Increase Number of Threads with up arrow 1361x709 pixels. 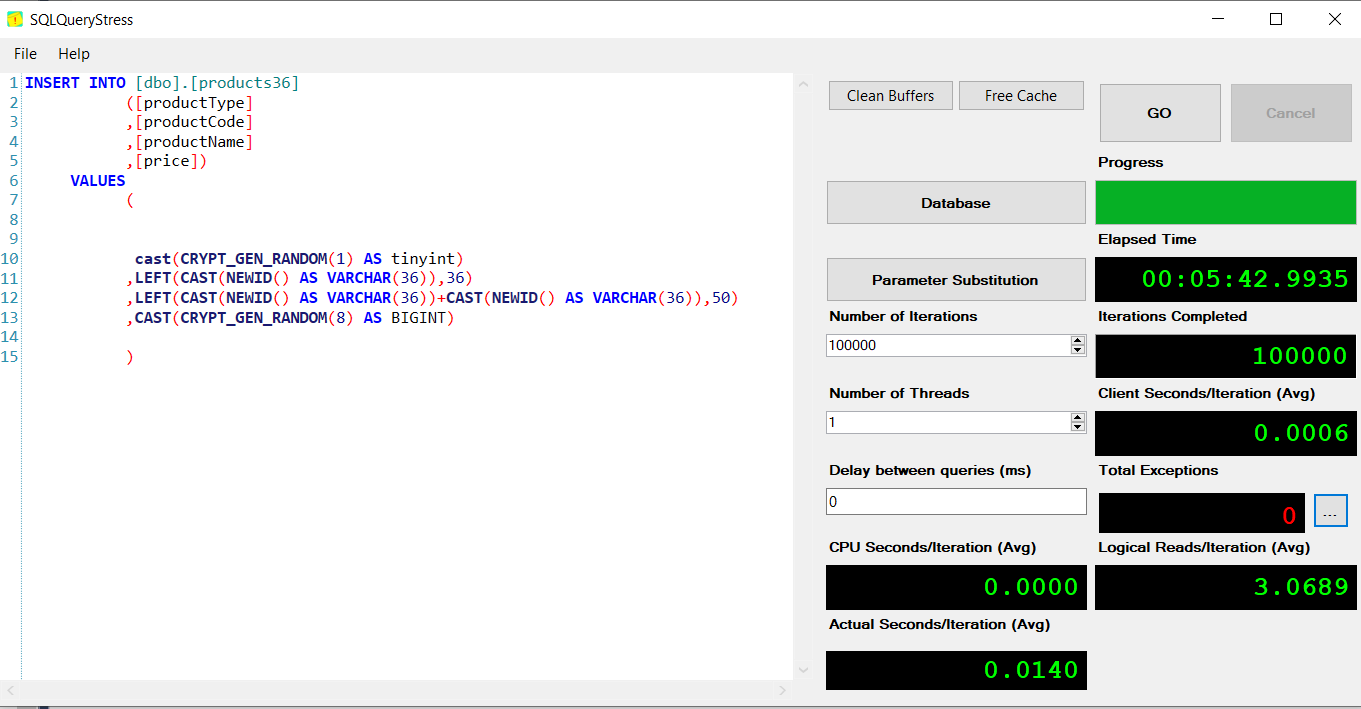pyautogui.click(x=1078, y=417)
